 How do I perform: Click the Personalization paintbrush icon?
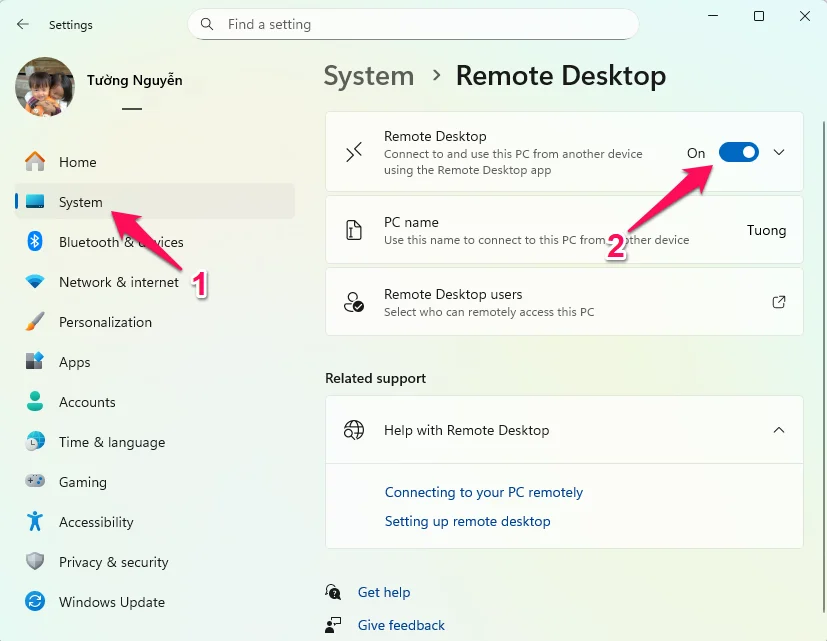pyautogui.click(x=35, y=322)
